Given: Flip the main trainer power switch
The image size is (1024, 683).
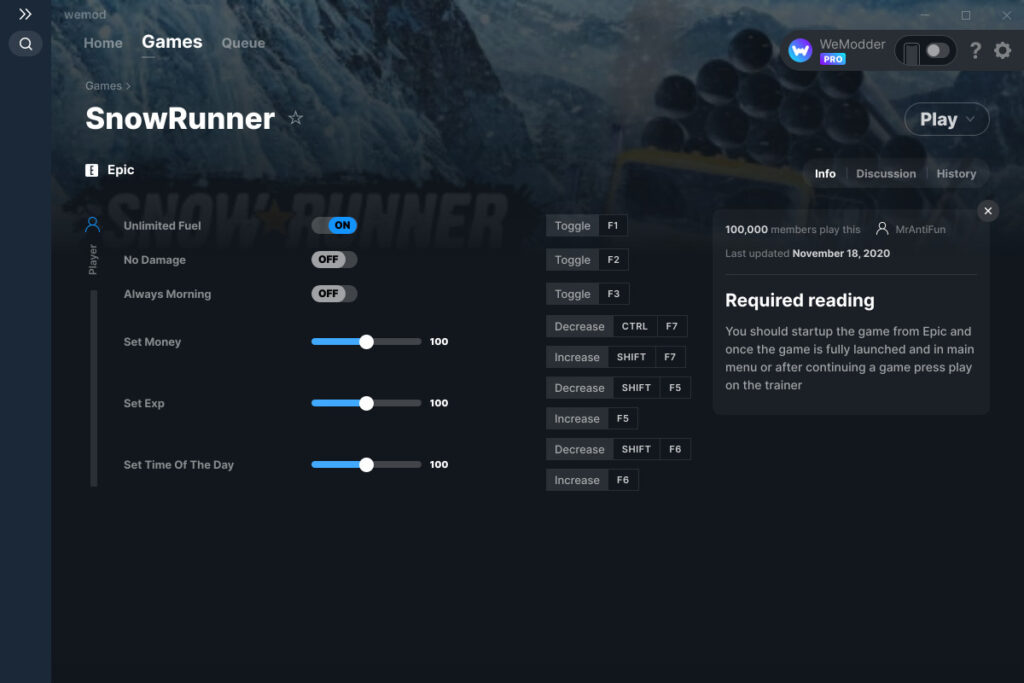Looking at the screenshot, I should coord(924,50).
